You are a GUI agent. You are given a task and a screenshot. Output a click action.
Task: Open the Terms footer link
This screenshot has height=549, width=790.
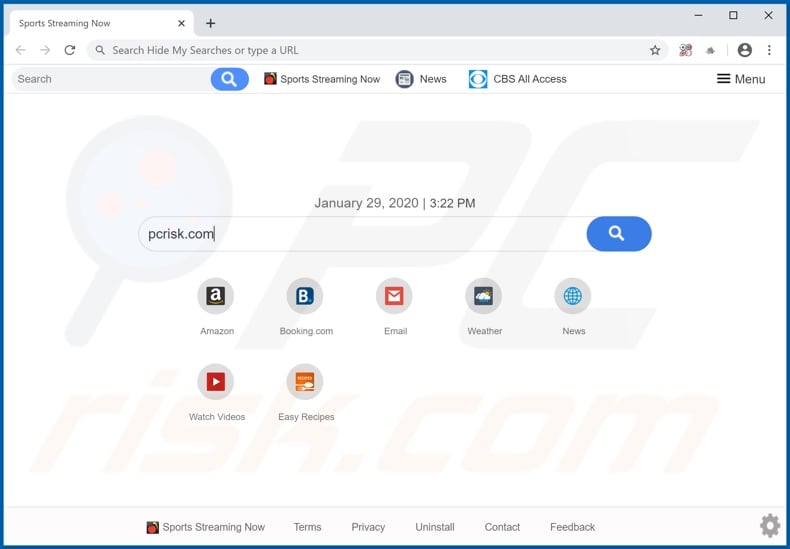pyautogui.click(x=307, y=527)
